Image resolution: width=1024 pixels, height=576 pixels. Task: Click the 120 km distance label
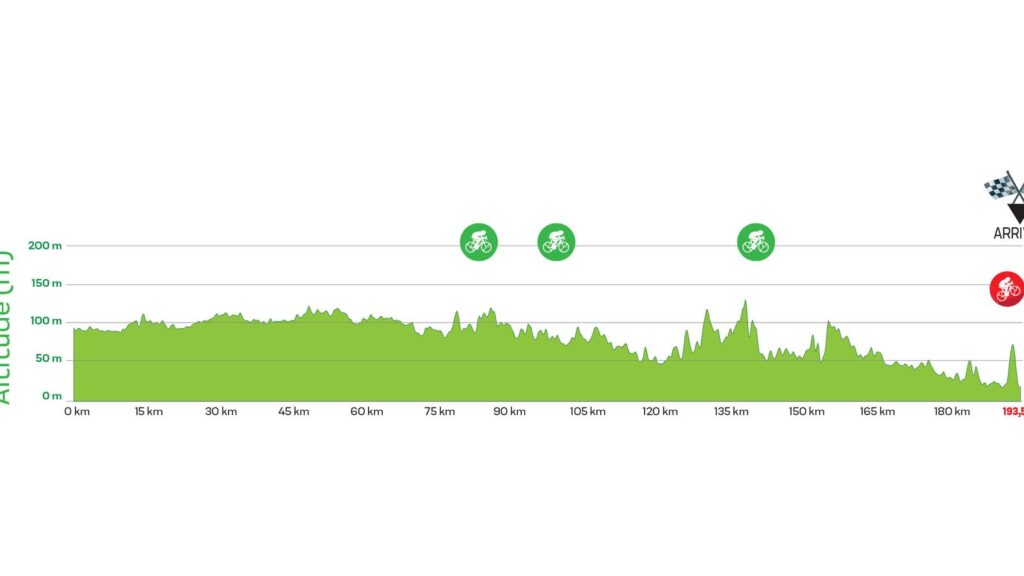(x=660, y=411)
